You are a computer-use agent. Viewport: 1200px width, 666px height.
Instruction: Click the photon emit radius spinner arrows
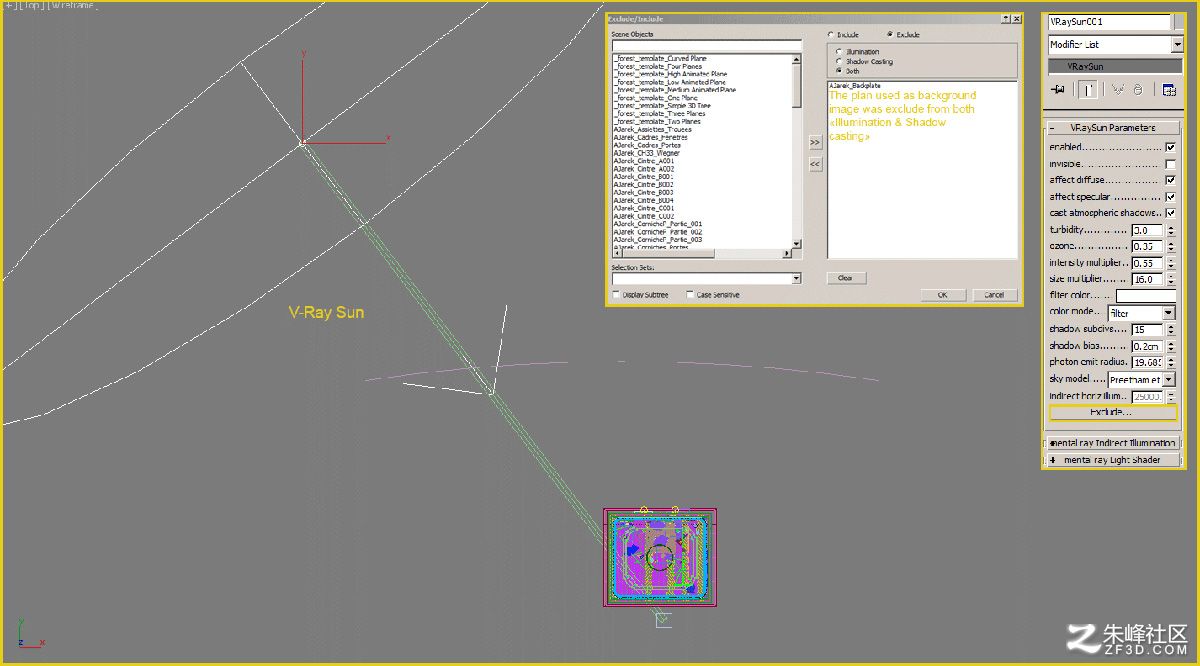point(1170,363)
